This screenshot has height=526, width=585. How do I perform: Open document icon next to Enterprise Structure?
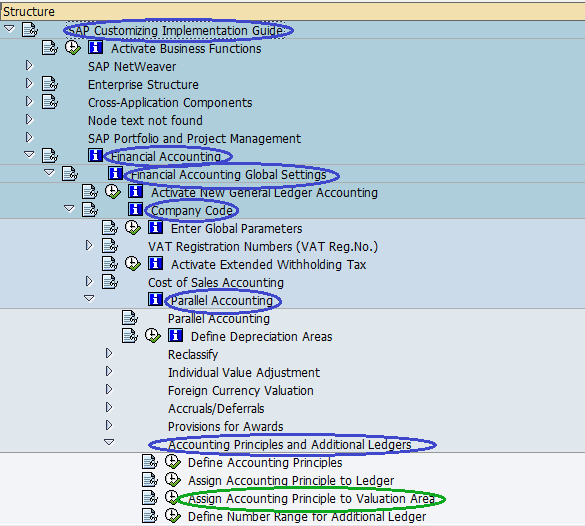tap(50, 84)
